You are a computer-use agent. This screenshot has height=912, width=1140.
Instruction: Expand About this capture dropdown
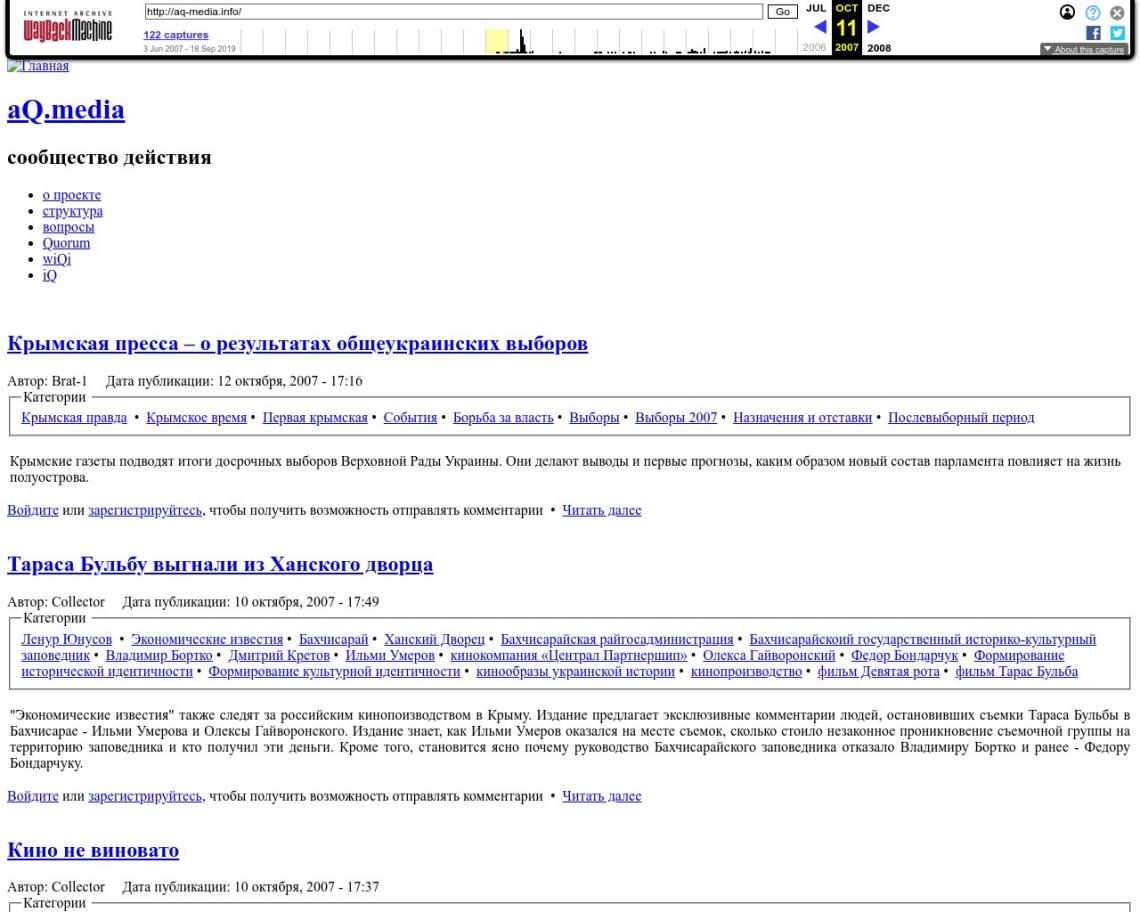pos(1083,49)
